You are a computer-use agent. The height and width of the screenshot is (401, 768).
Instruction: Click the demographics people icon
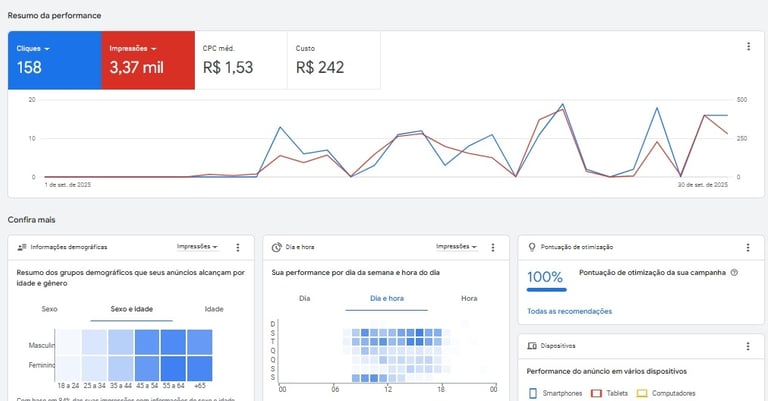coord(22,247)
